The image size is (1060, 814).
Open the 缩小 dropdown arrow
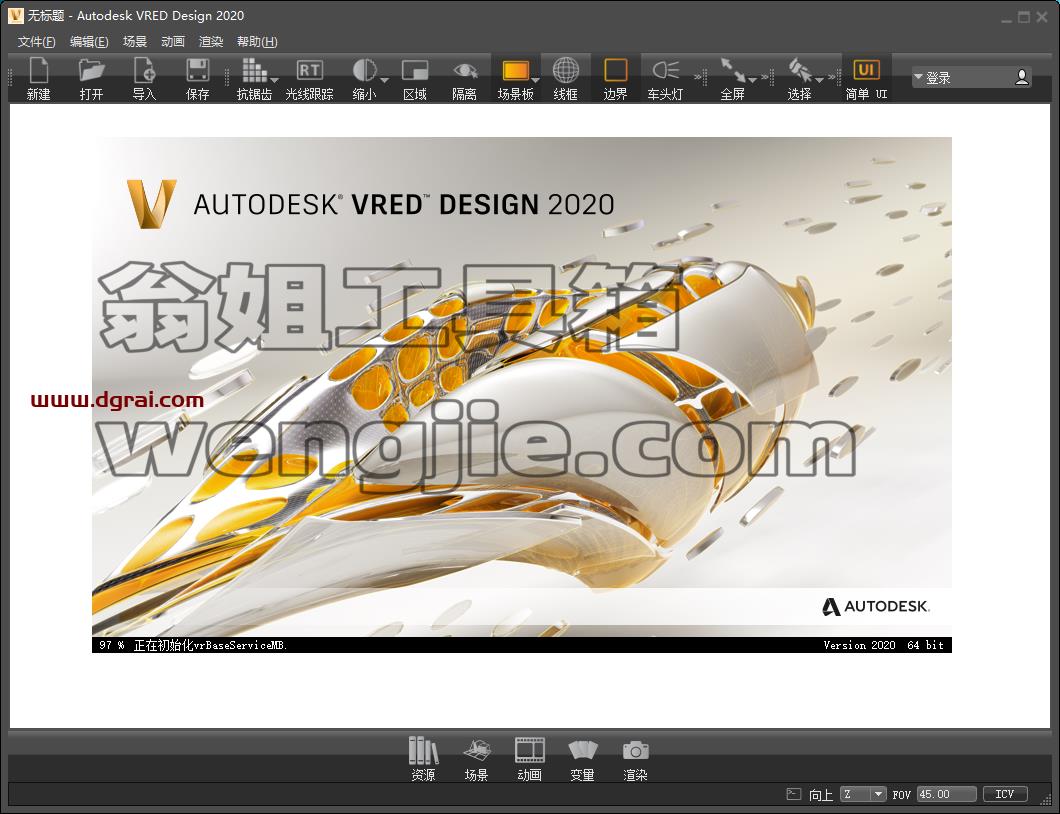[385, 81]
